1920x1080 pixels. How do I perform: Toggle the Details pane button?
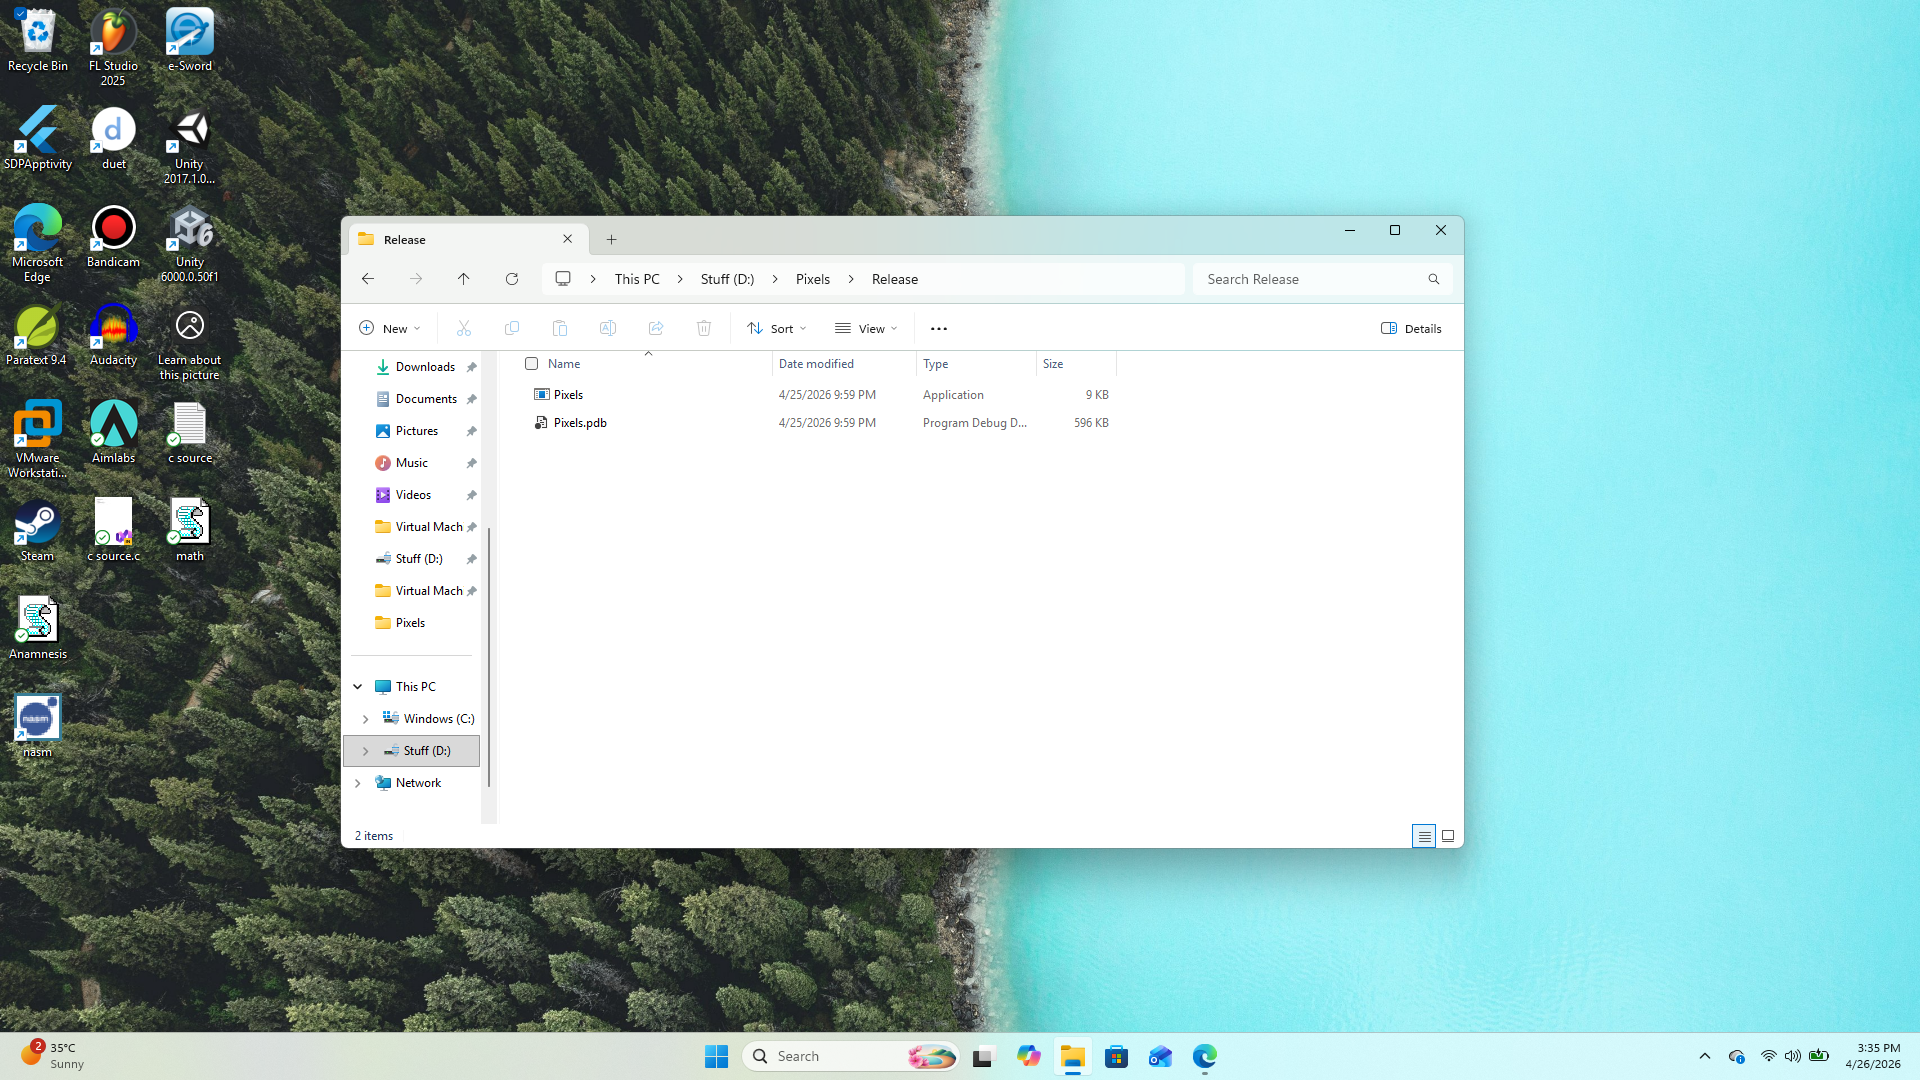[1411, 328]
